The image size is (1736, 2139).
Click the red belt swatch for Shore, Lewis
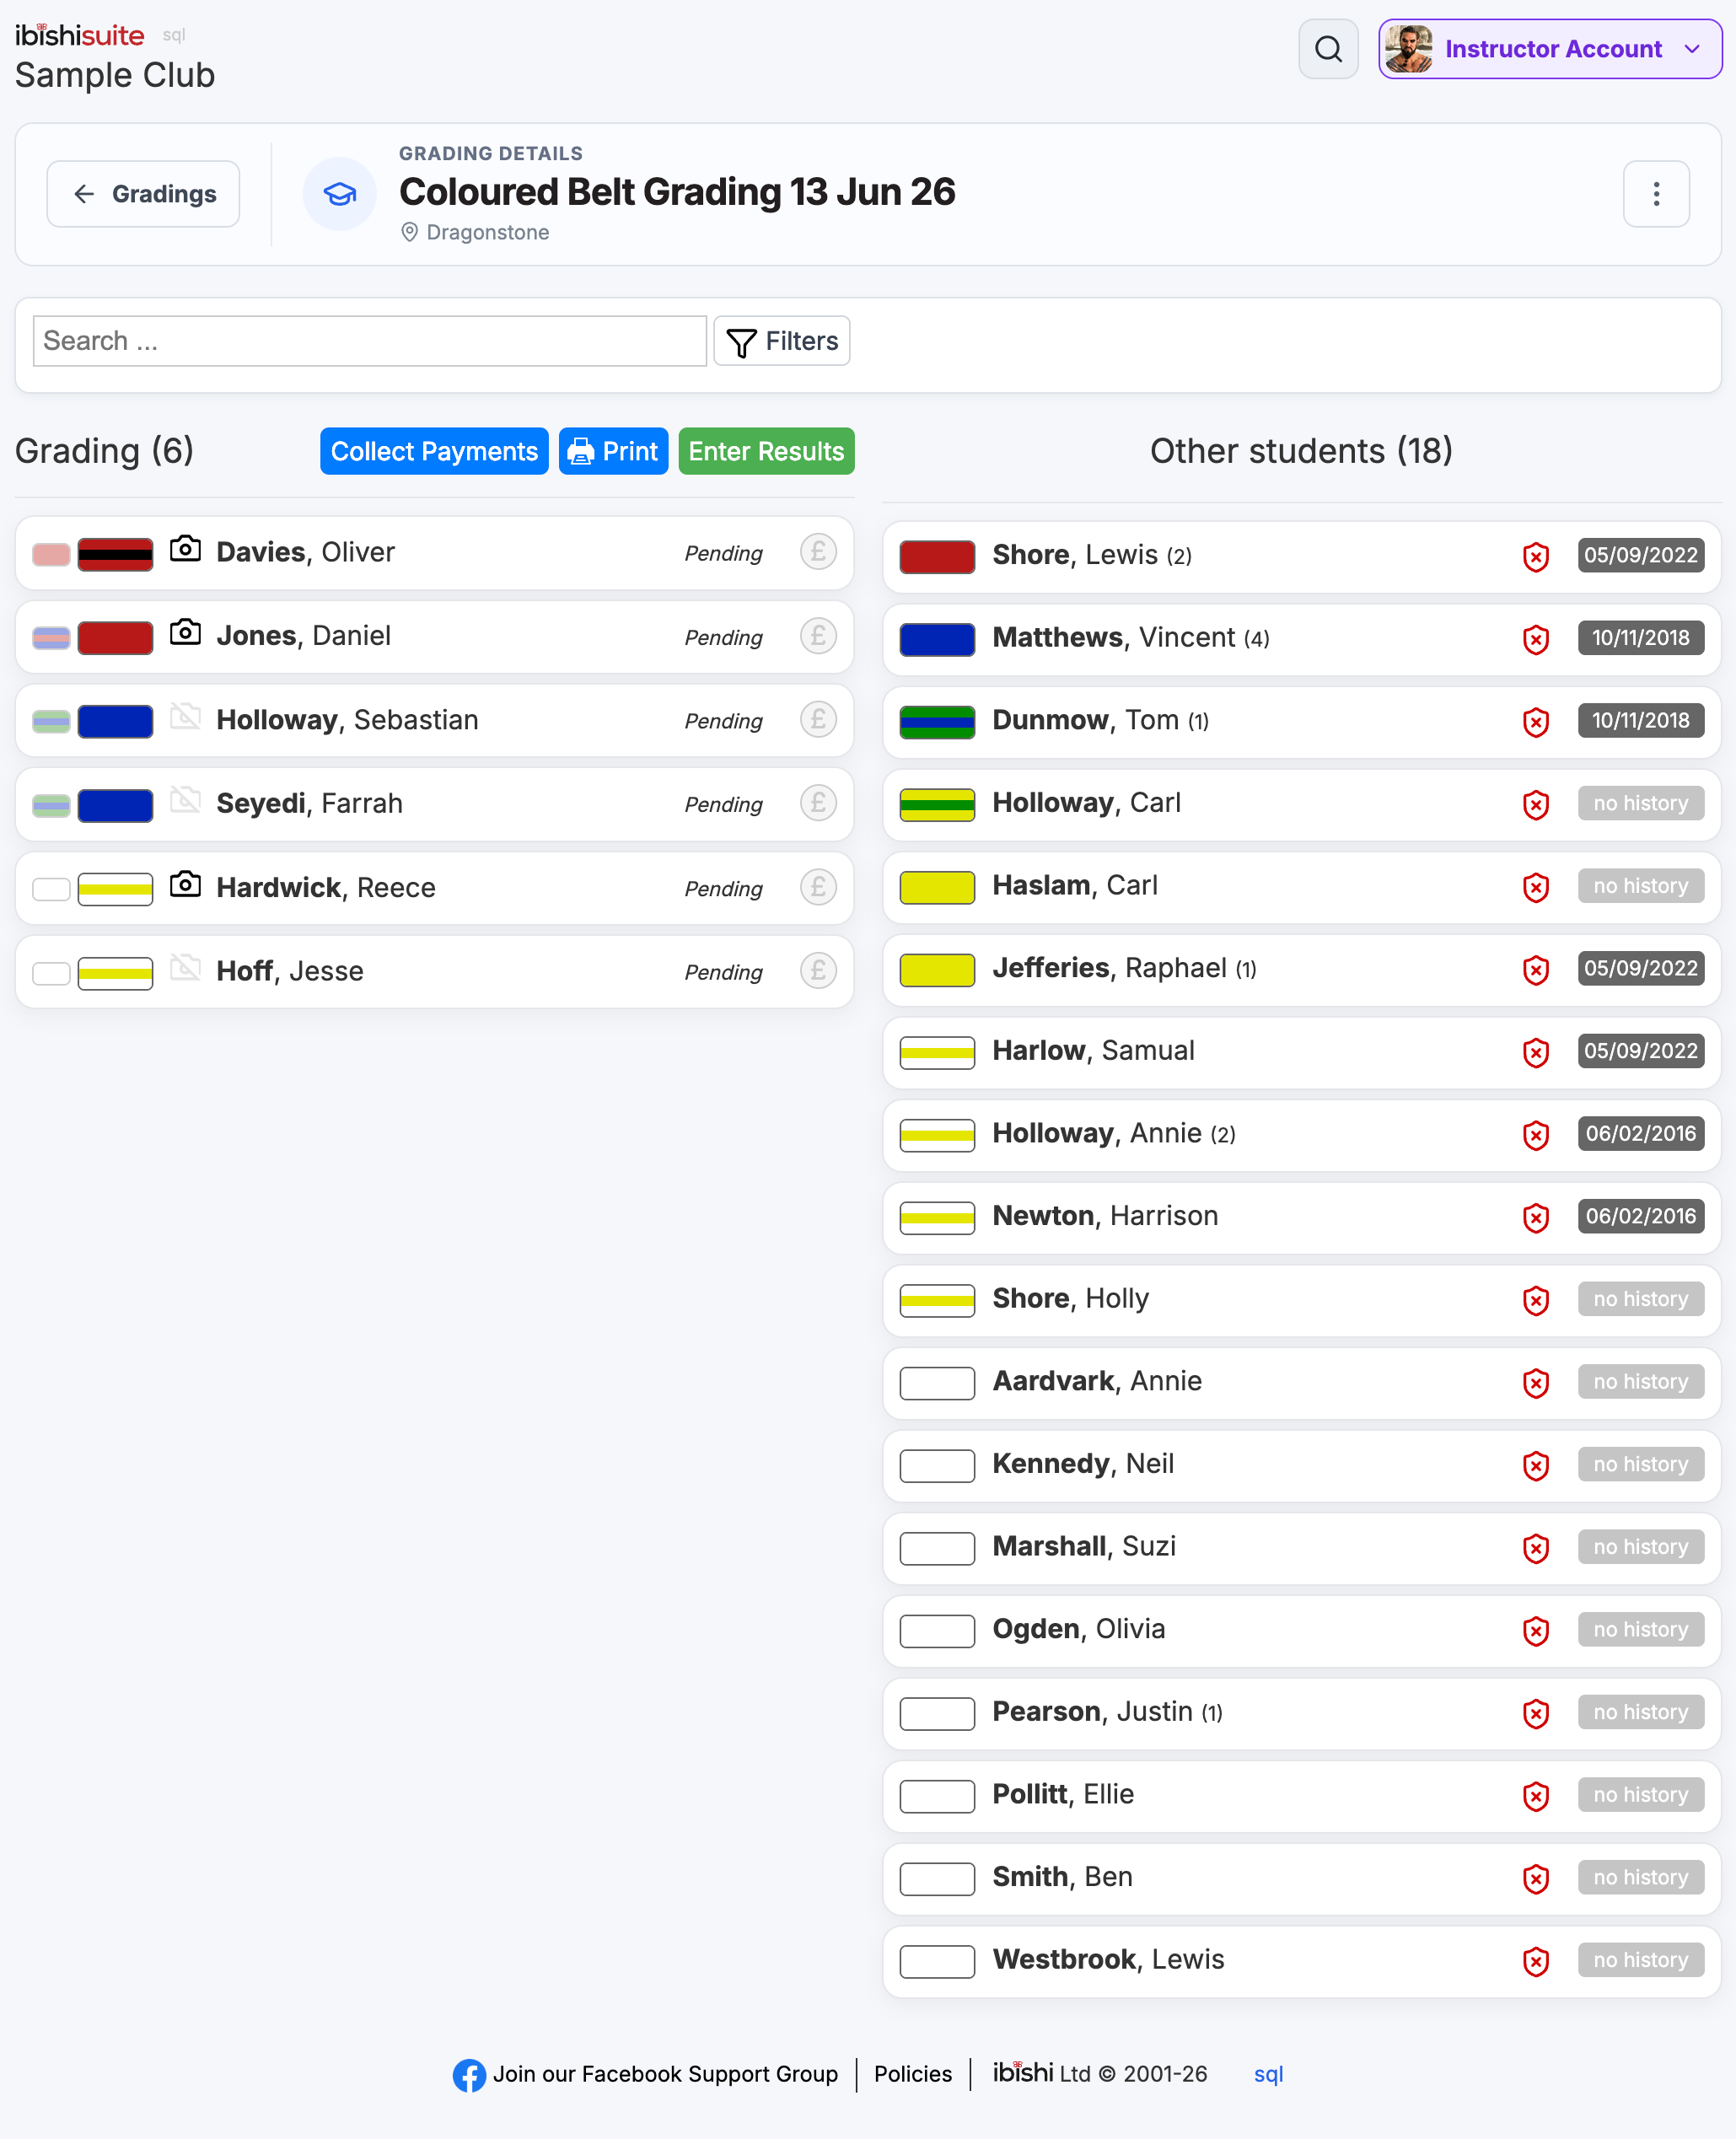(x=937, y=557)
